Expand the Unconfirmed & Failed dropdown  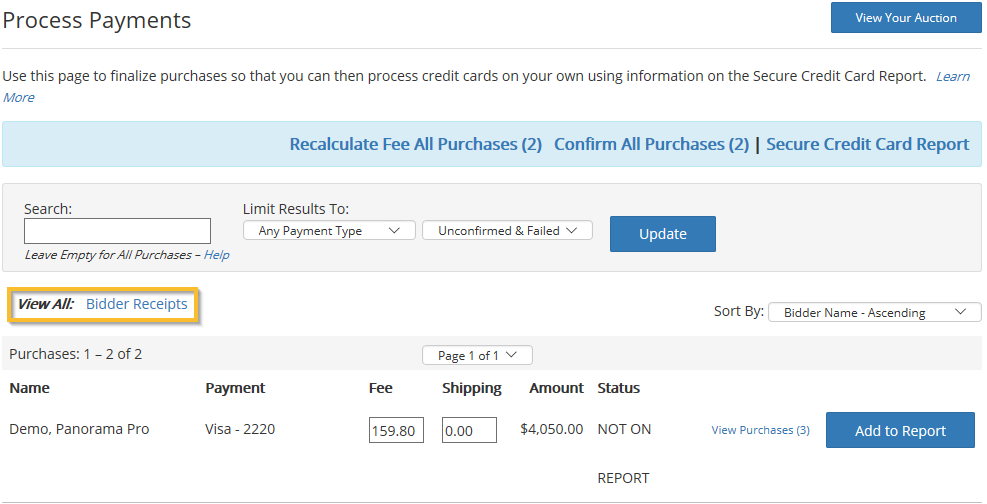coord(507,231)
